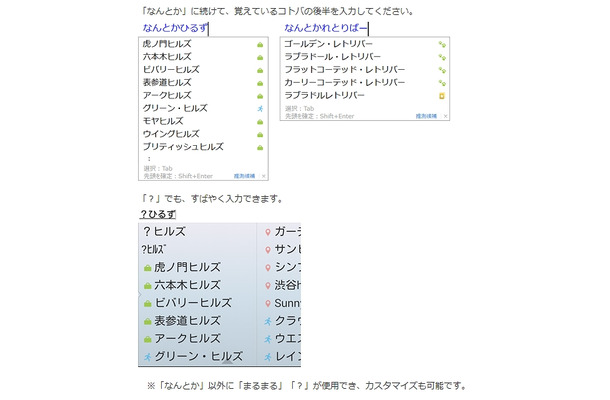The height and width of the screenshot is (400, 610).
Task: Click building icon beside ウイングヒルズ
Action: [x=260, y=135]
